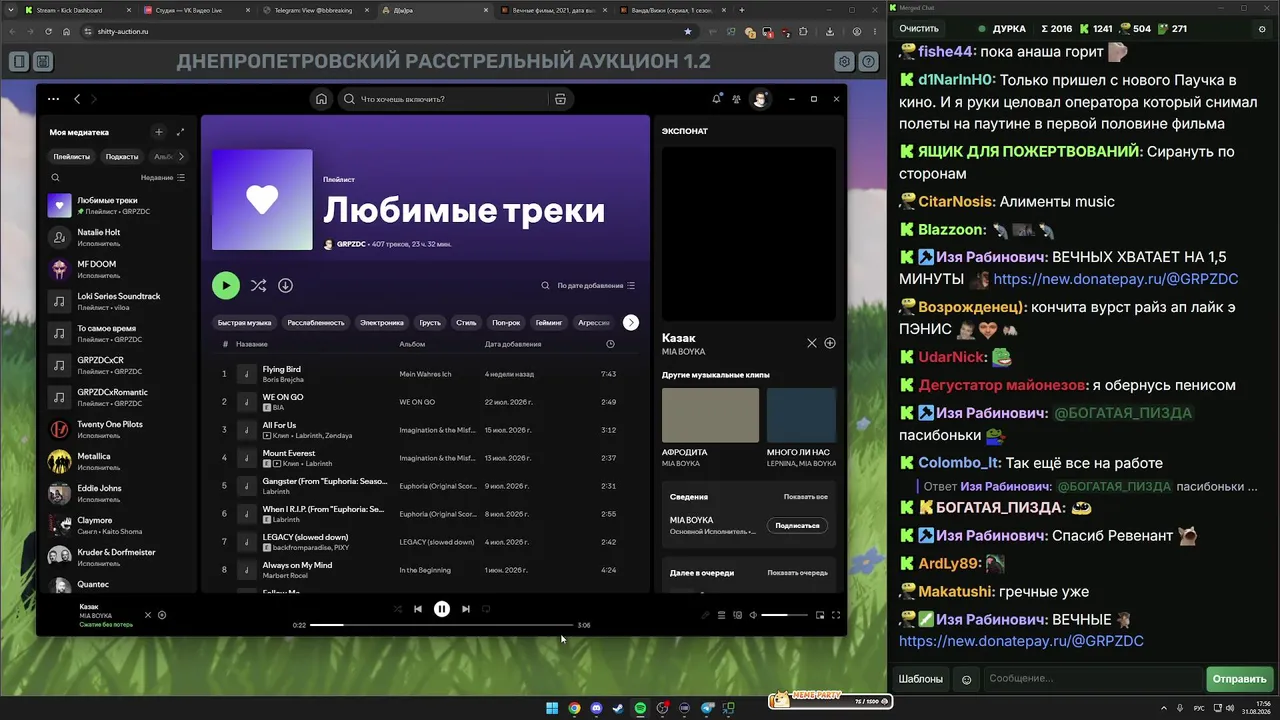The width and height of the screenshot is (1280, 720).
Task: Skip to the previous track
Action: (x=418, y=609)
